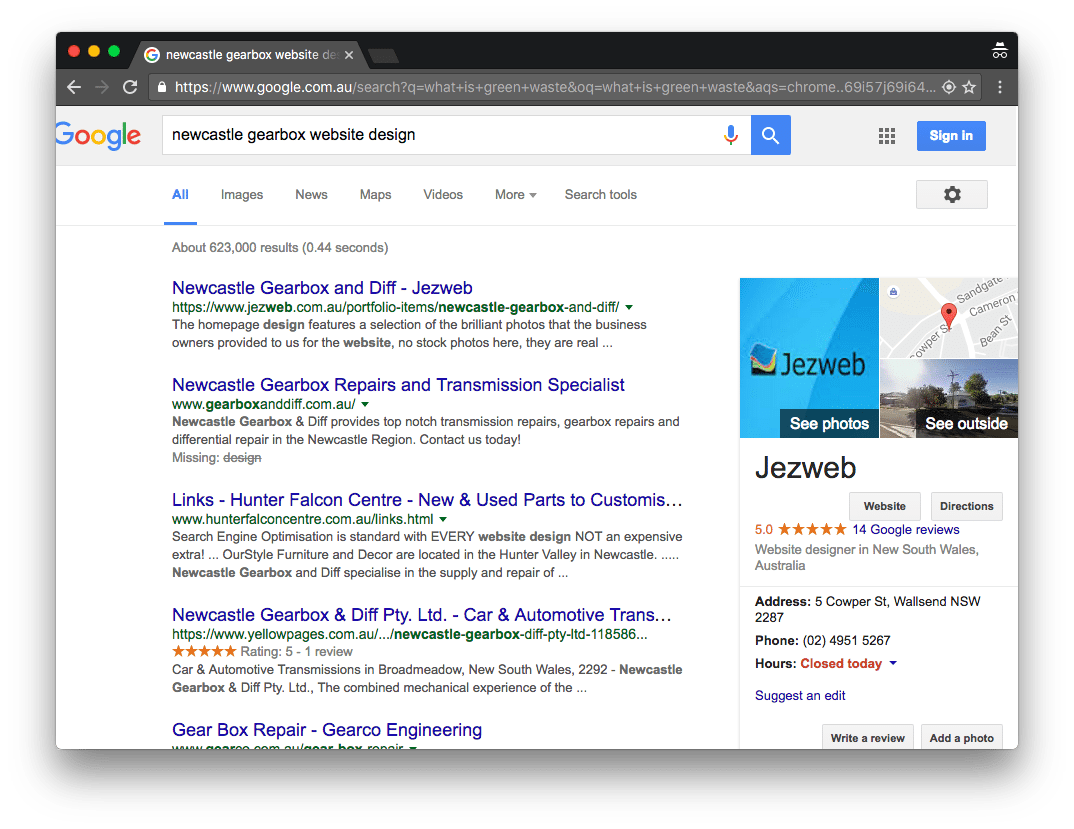Expand the gearboxanddiff.com.au URL dropdown arrow

tap(365, 404)
